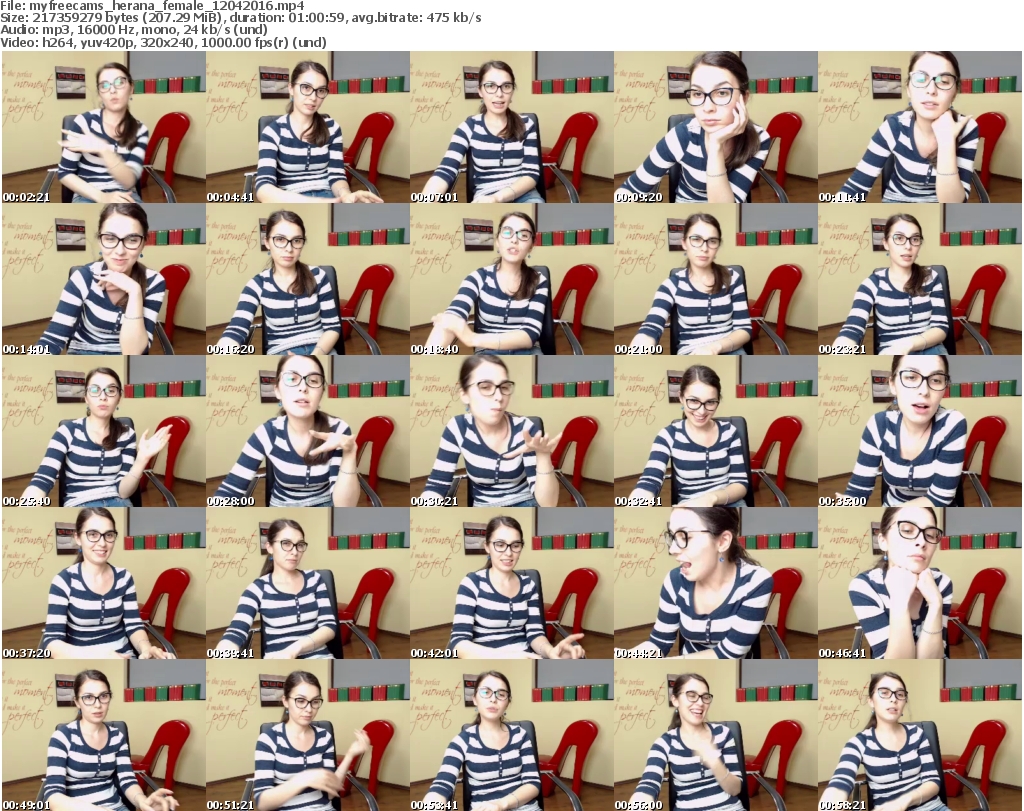Select the thumbnail stamped 00:53:41
Viewport: 1024px width, 811px height.
(511, 735)
